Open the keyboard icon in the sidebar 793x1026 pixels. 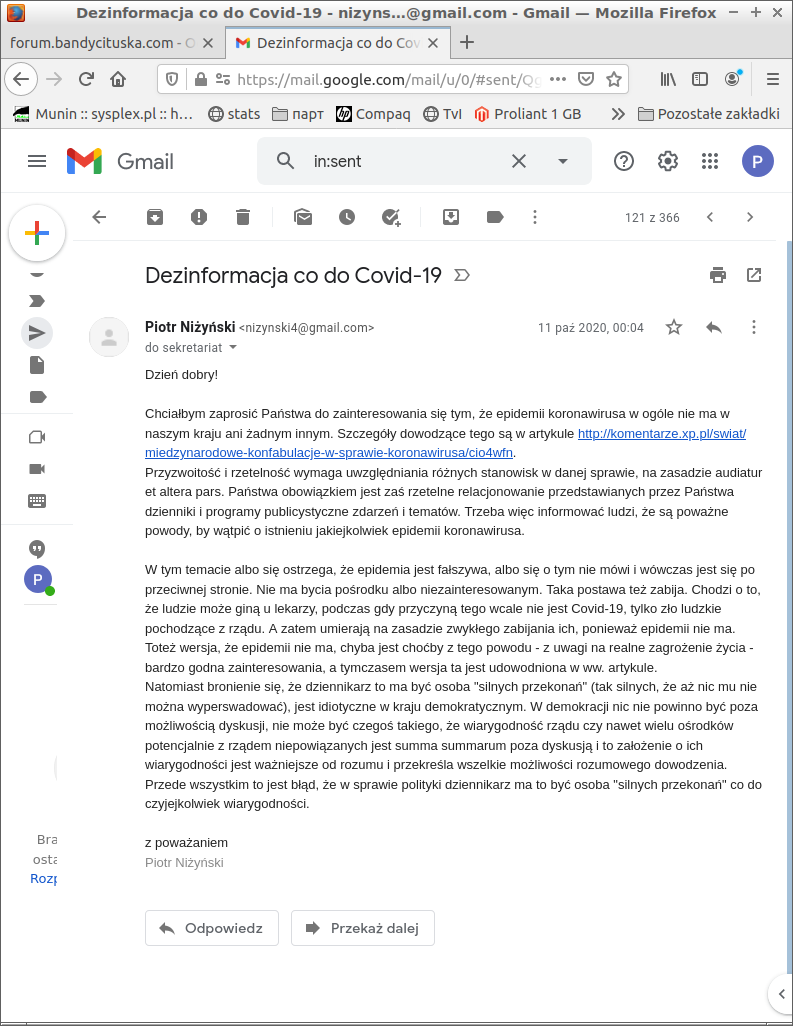pos(37,501)
